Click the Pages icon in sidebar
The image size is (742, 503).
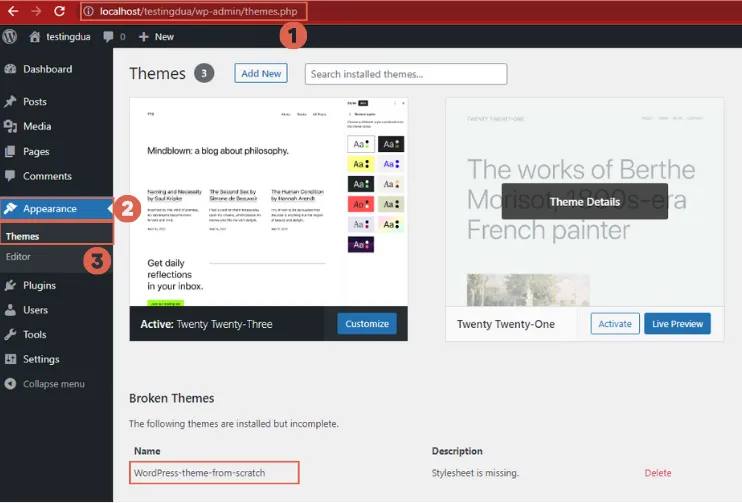point(10,151)
